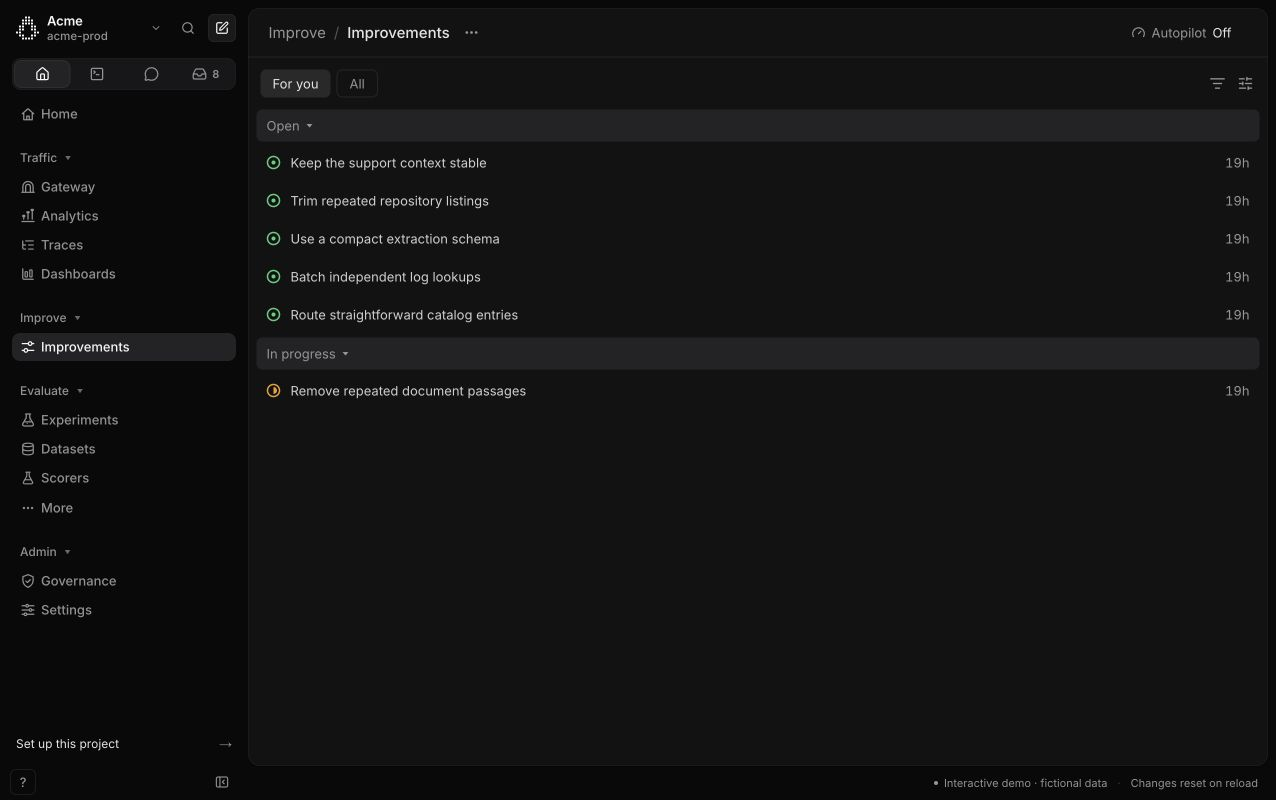Screen dimensions: 1276x800
Task: Open Dashboards in the sidebar
Action: tap(124, 274)
